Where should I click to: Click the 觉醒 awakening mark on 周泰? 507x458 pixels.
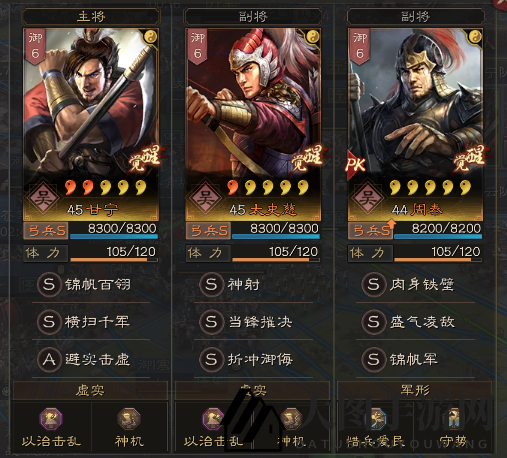point(470,157)
